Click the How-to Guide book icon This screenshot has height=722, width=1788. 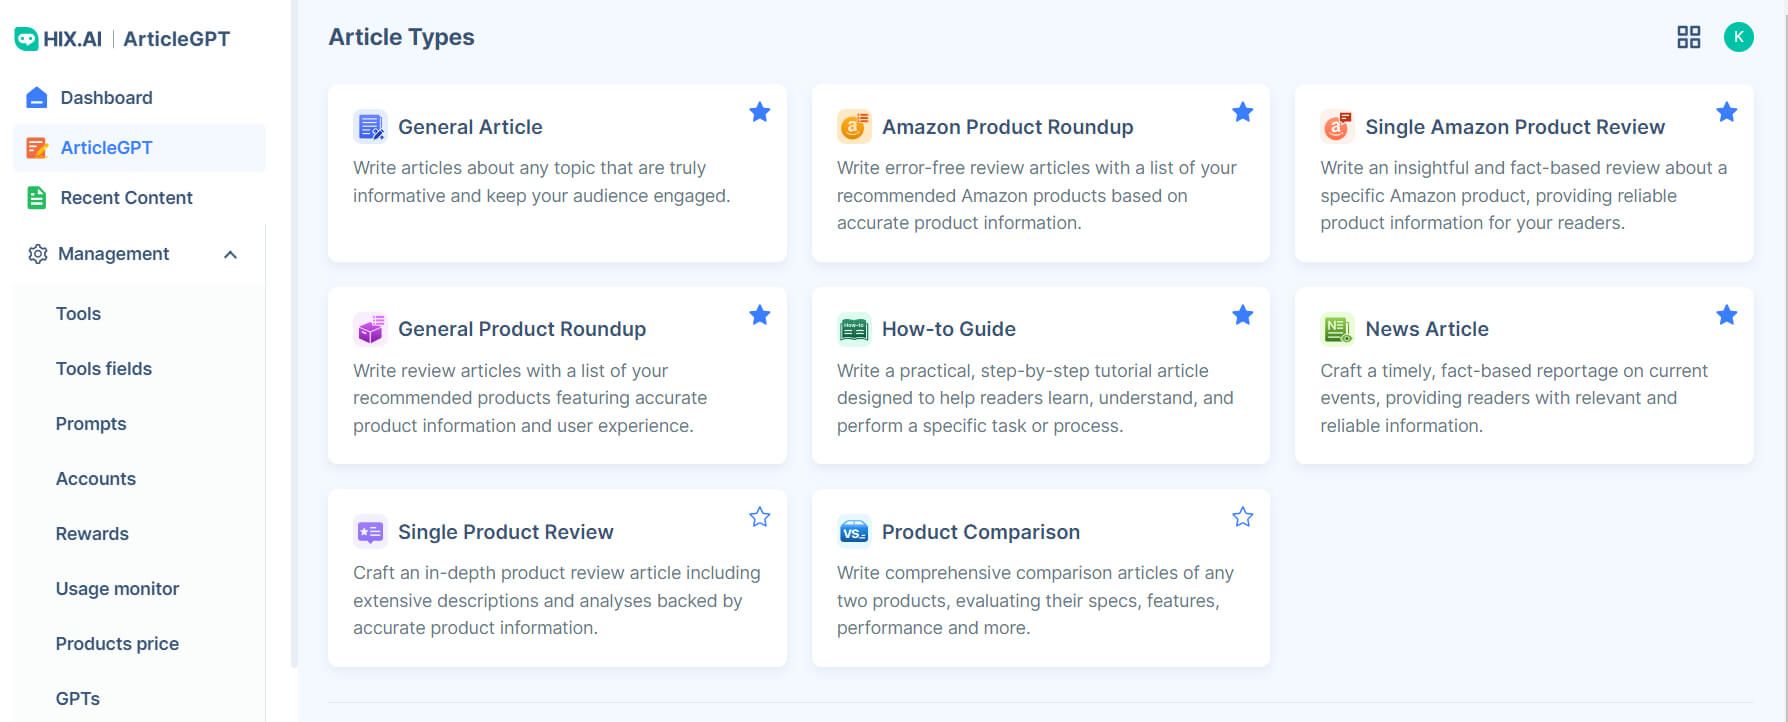853,329
